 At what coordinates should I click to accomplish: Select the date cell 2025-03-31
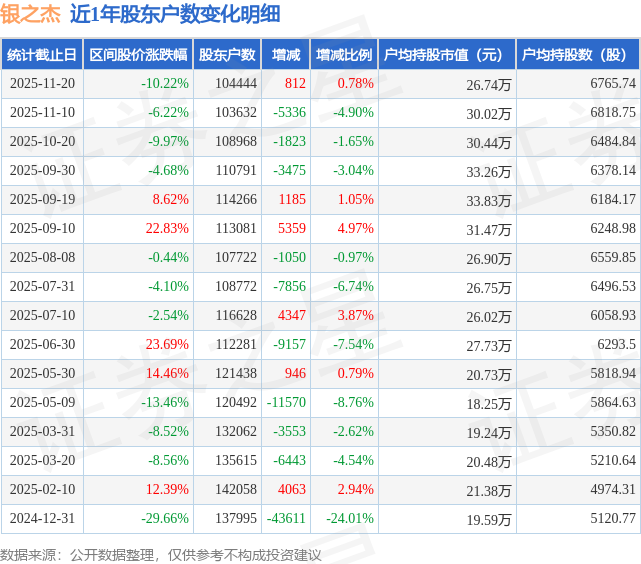(43, 432)
